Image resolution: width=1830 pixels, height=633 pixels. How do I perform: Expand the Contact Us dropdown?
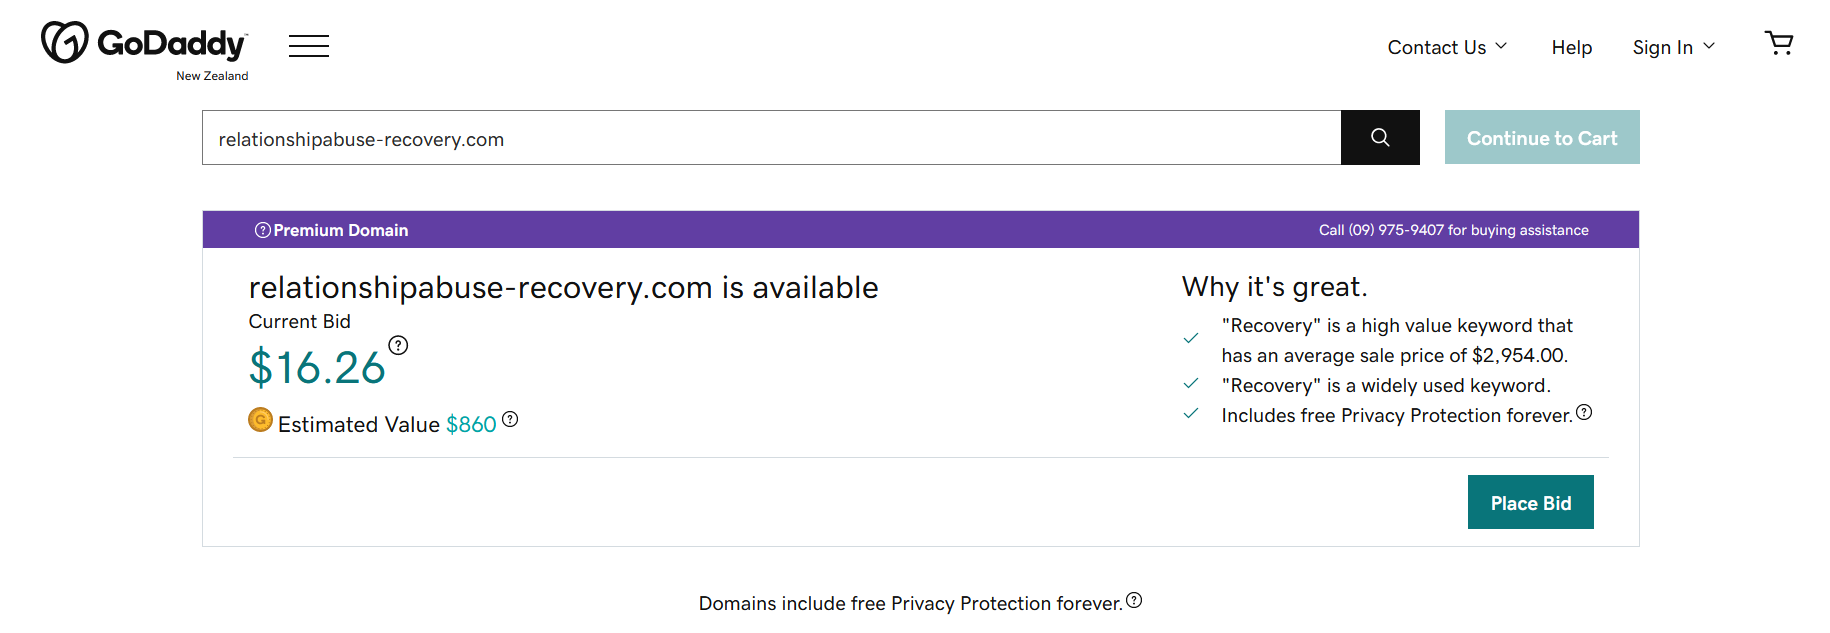[x=1447, y=47]
